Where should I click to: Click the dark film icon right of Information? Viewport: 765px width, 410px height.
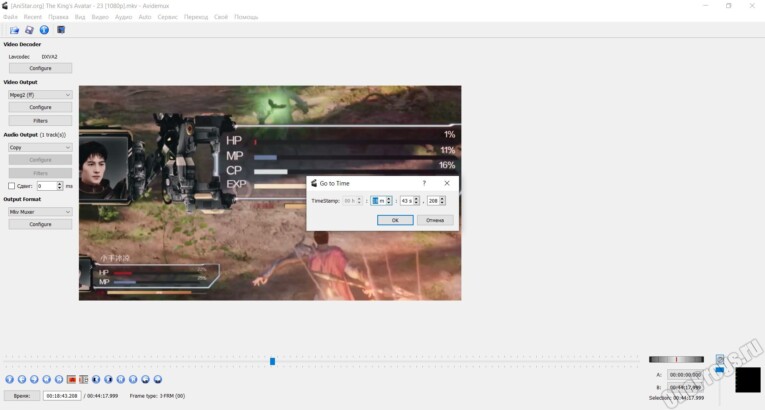[x=61, y=30]
